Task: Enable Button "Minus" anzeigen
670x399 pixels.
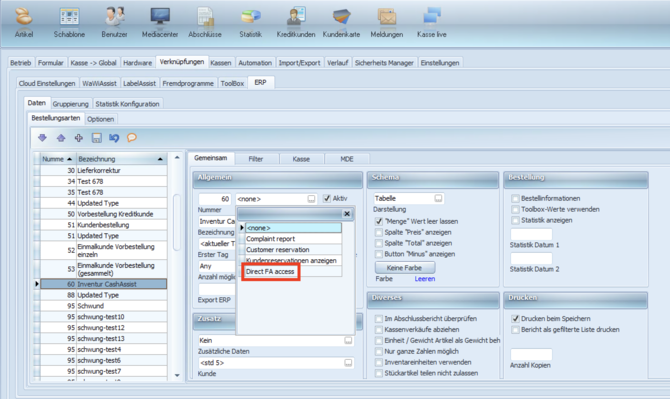Action: click(379, 254)
